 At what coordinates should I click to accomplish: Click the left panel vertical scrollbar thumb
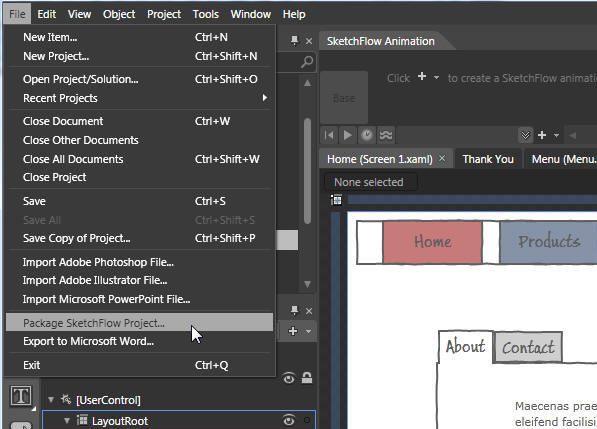coord(308,171)
